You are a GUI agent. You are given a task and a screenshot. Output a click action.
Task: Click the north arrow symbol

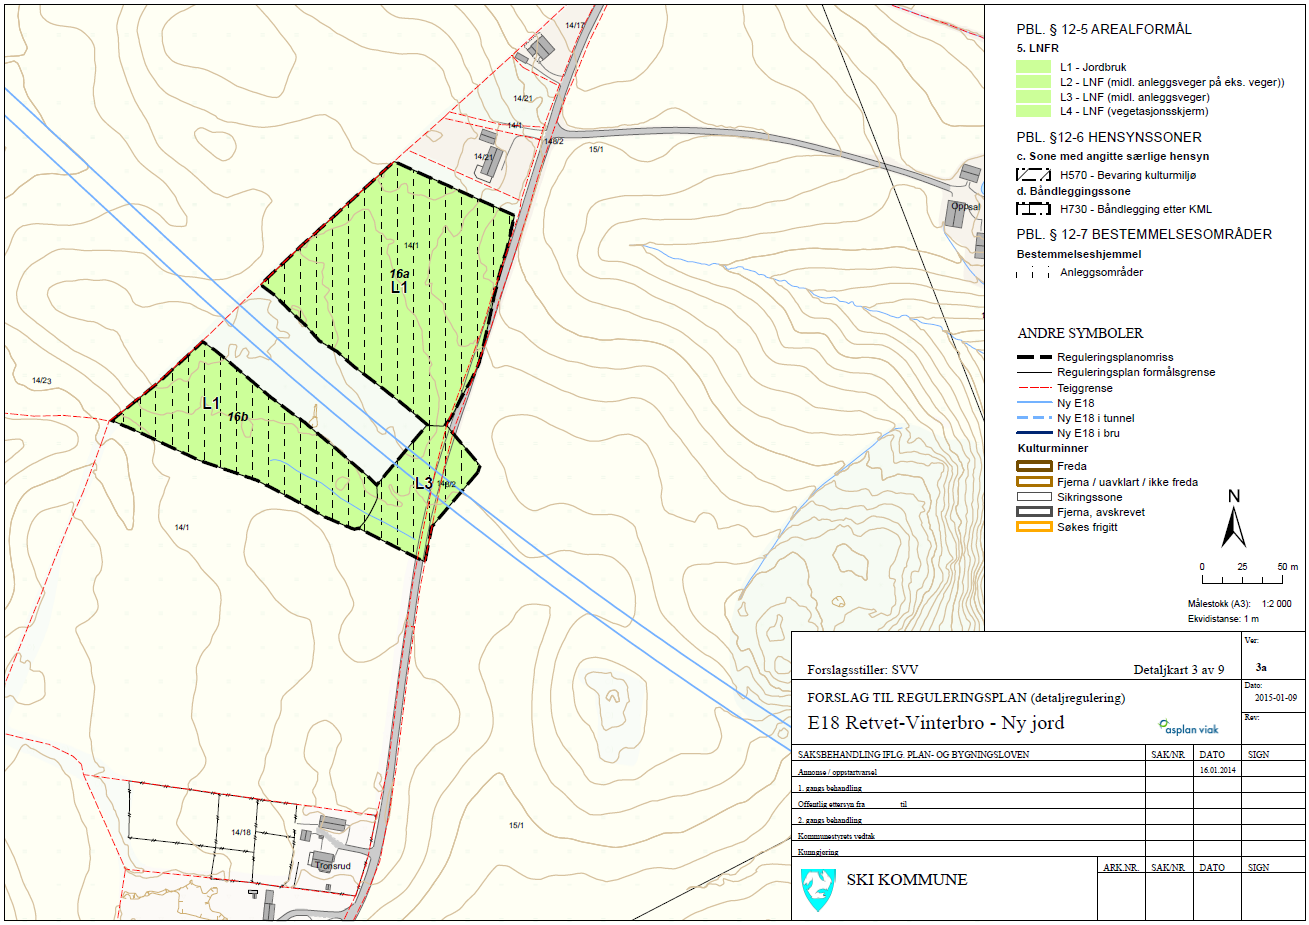point(1234,520)
